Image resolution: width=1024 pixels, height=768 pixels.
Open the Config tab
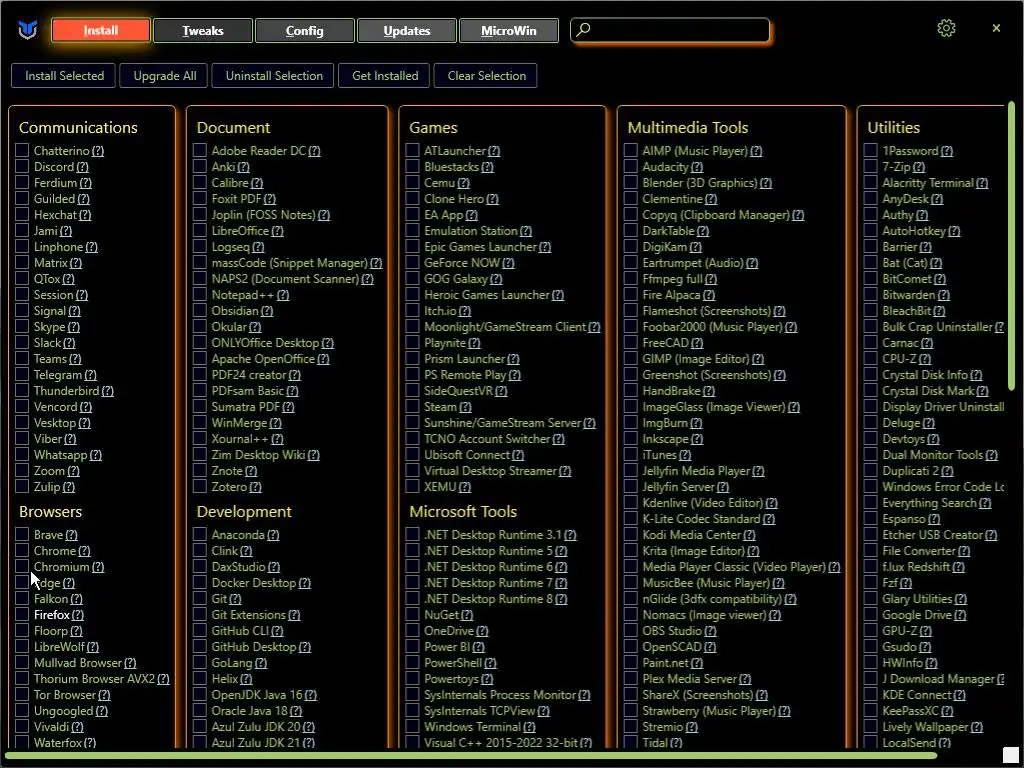pos(304,30)
